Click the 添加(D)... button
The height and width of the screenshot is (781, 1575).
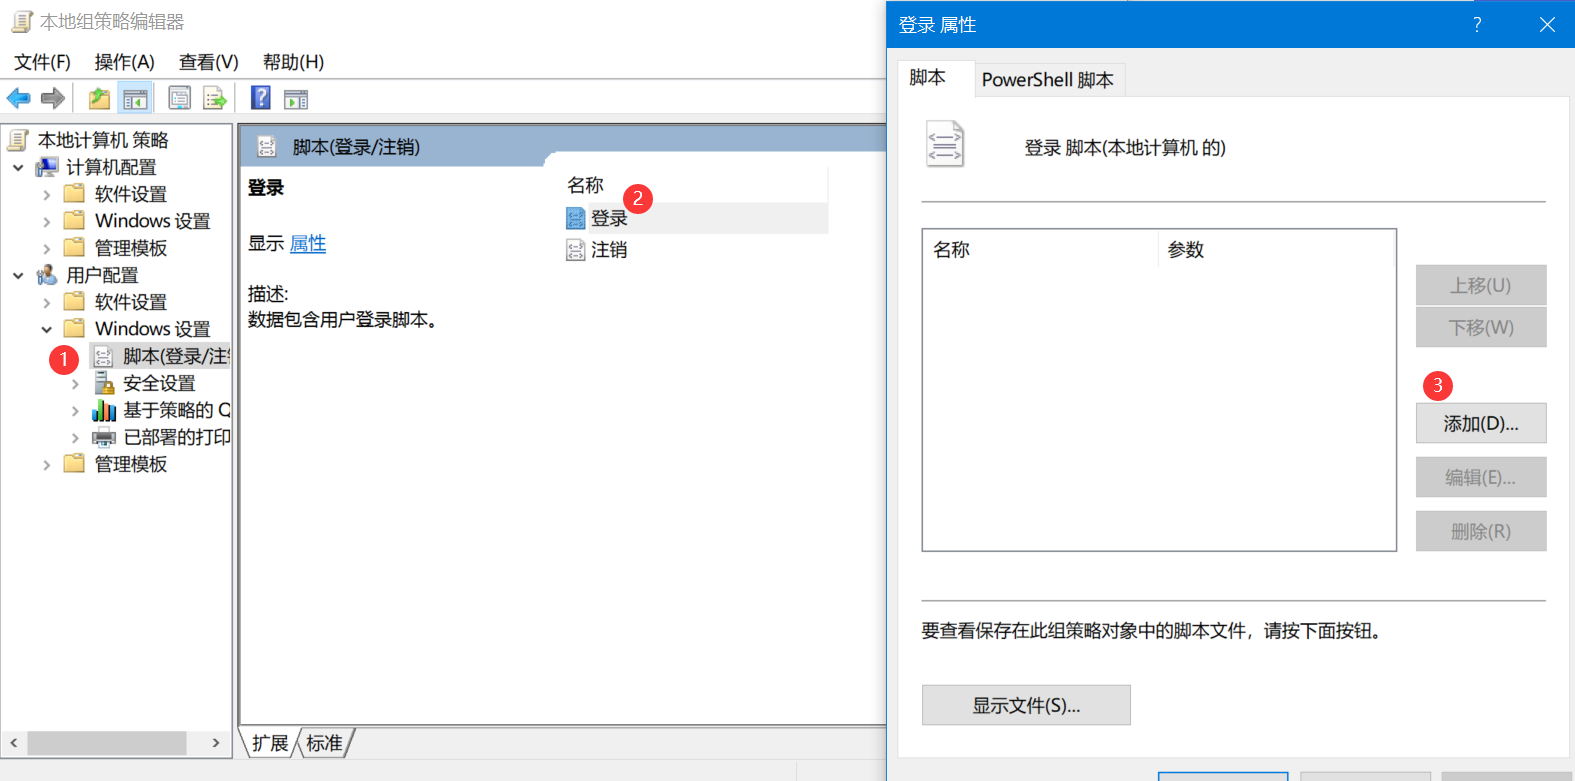[x=1481, y=423]
